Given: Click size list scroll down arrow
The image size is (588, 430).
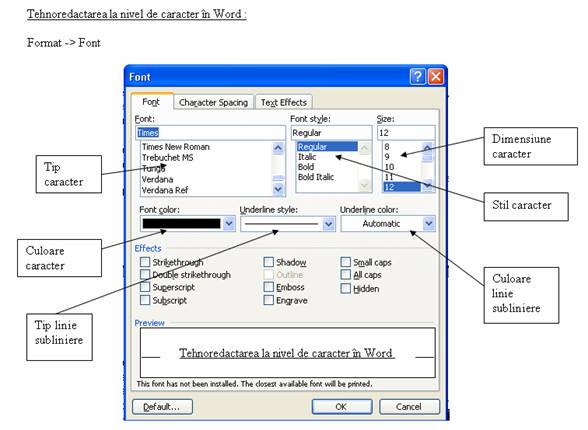Looking at the screenshot, I should coord(428,185).
